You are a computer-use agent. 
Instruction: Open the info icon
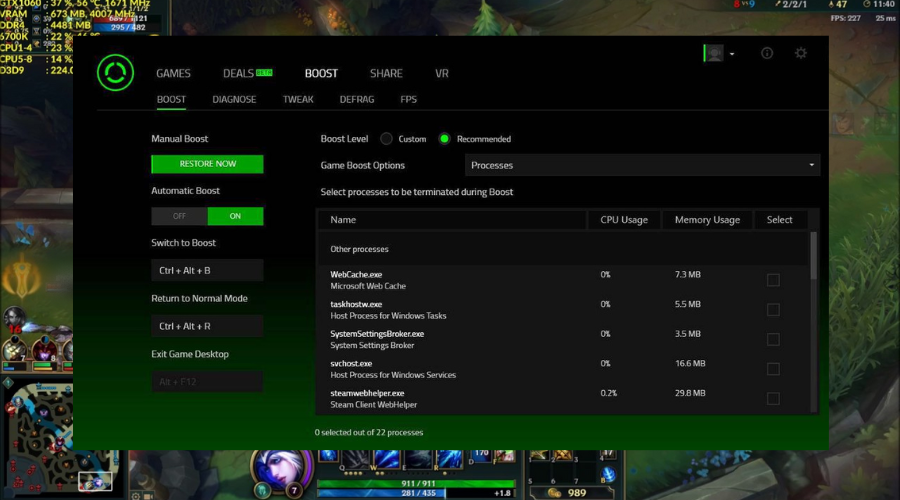(x=767, y=53)
